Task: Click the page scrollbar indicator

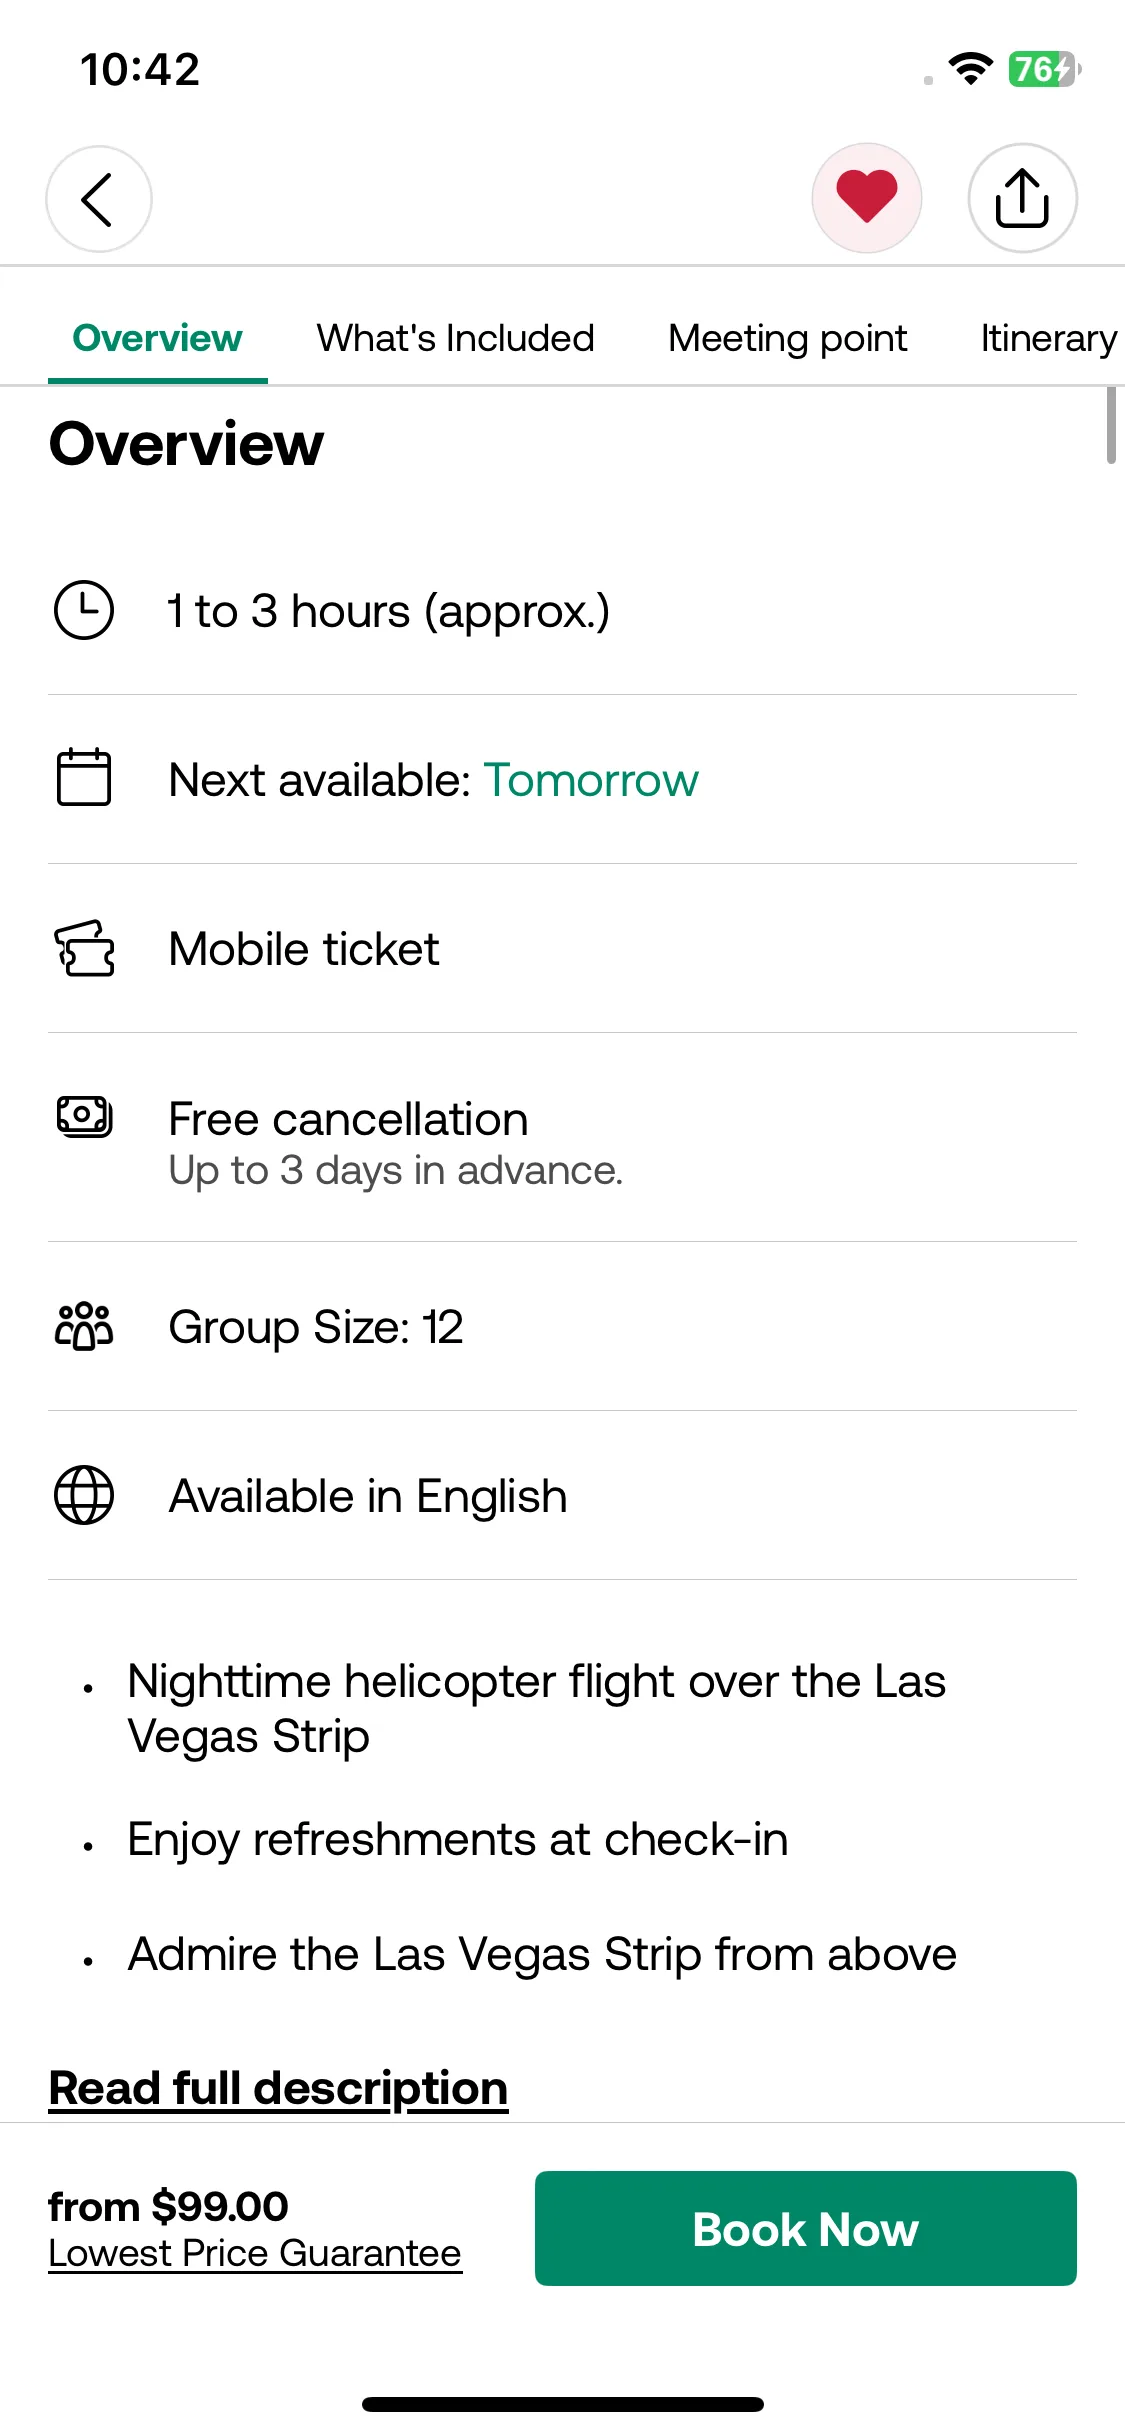Action: point(1111,426)
